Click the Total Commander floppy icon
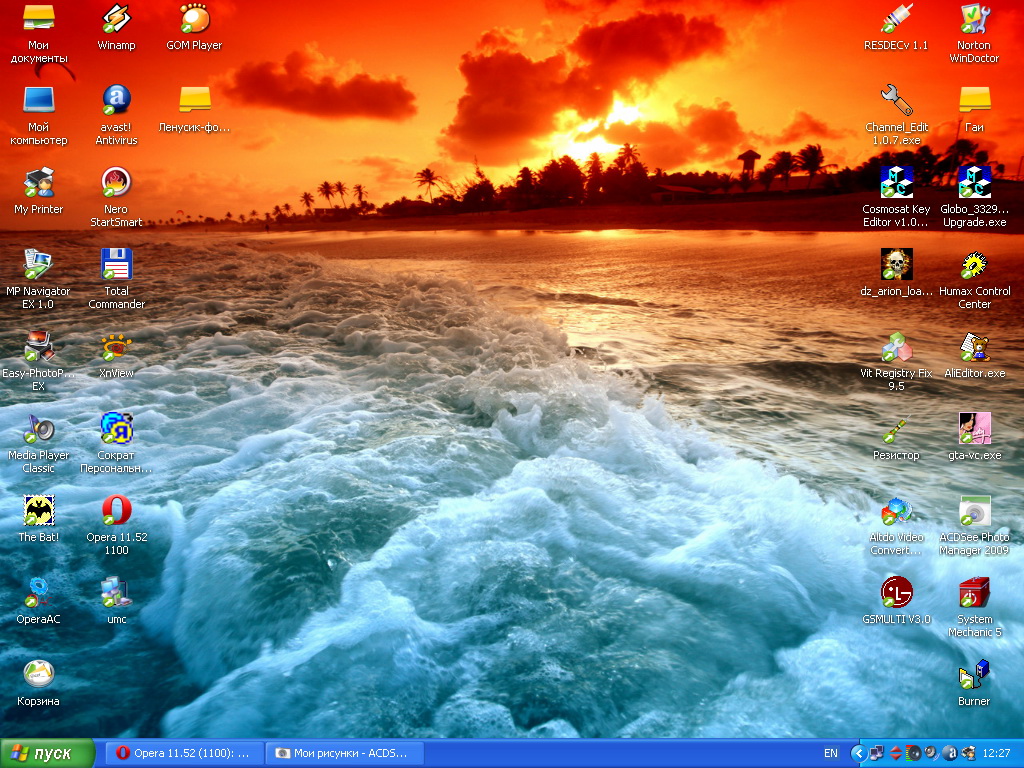The image size is (1024, 768). pos(116,264)
